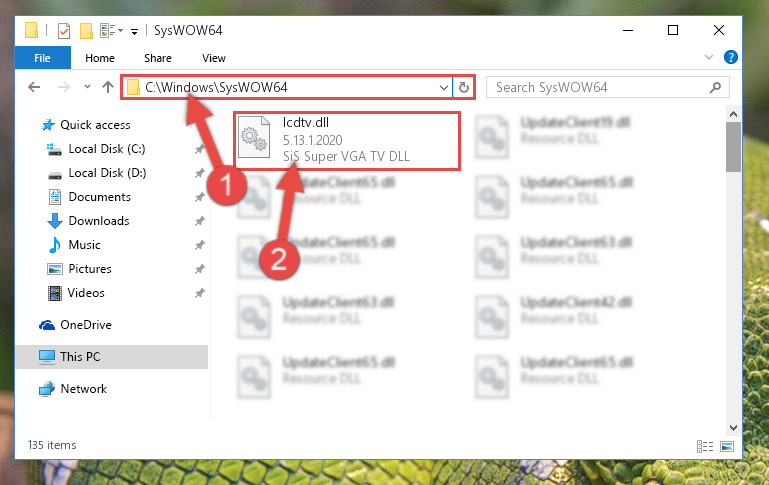Image resolution: width=769 pixels, height=485 pixels.
Task: Switch to details view in status bar
Action: coord(705,446)
